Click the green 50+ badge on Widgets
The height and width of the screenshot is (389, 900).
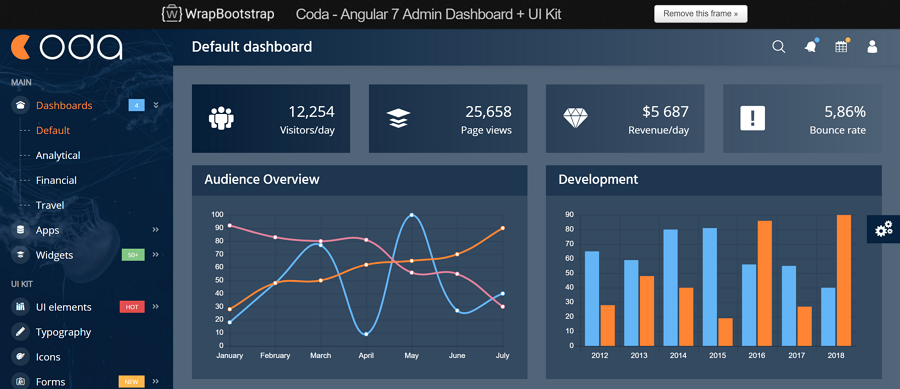pyautogui.click(x=133, y=255)
